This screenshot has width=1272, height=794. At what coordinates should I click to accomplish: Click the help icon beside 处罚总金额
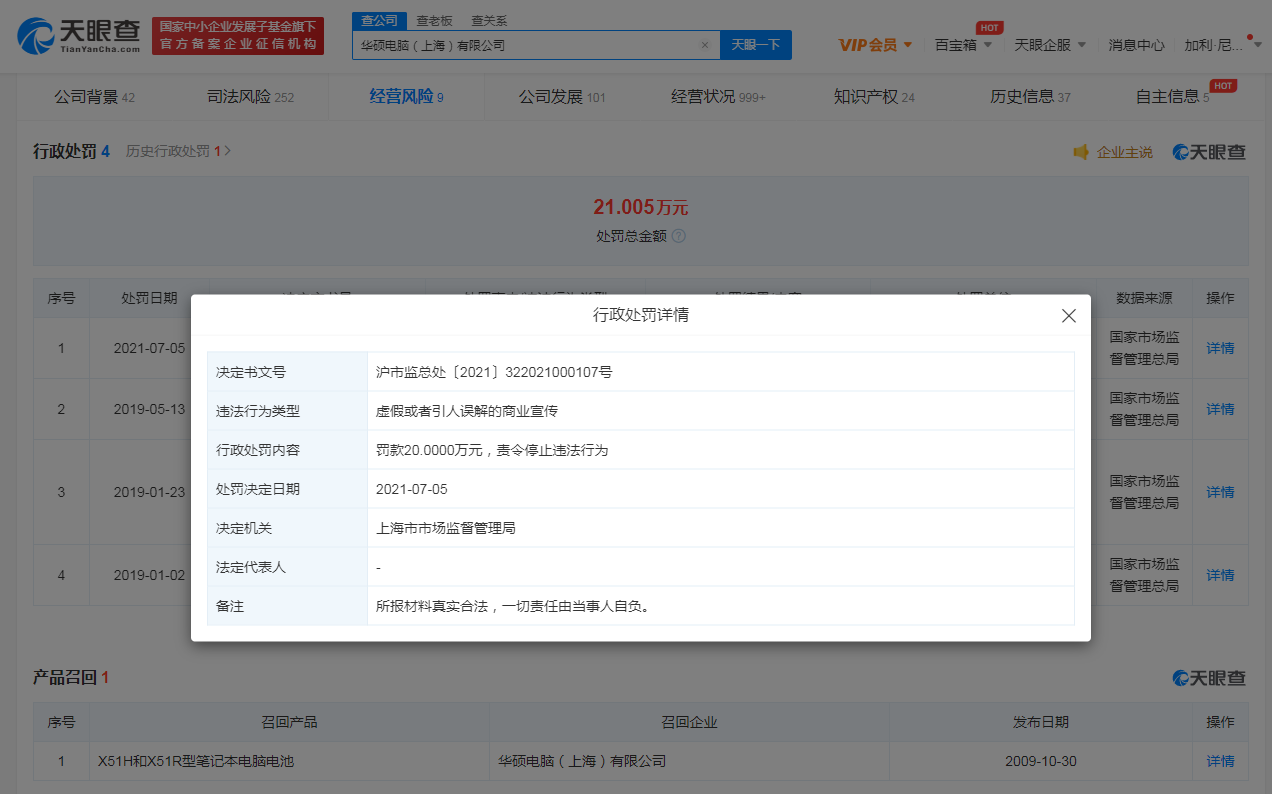click(x=678, y=236)
